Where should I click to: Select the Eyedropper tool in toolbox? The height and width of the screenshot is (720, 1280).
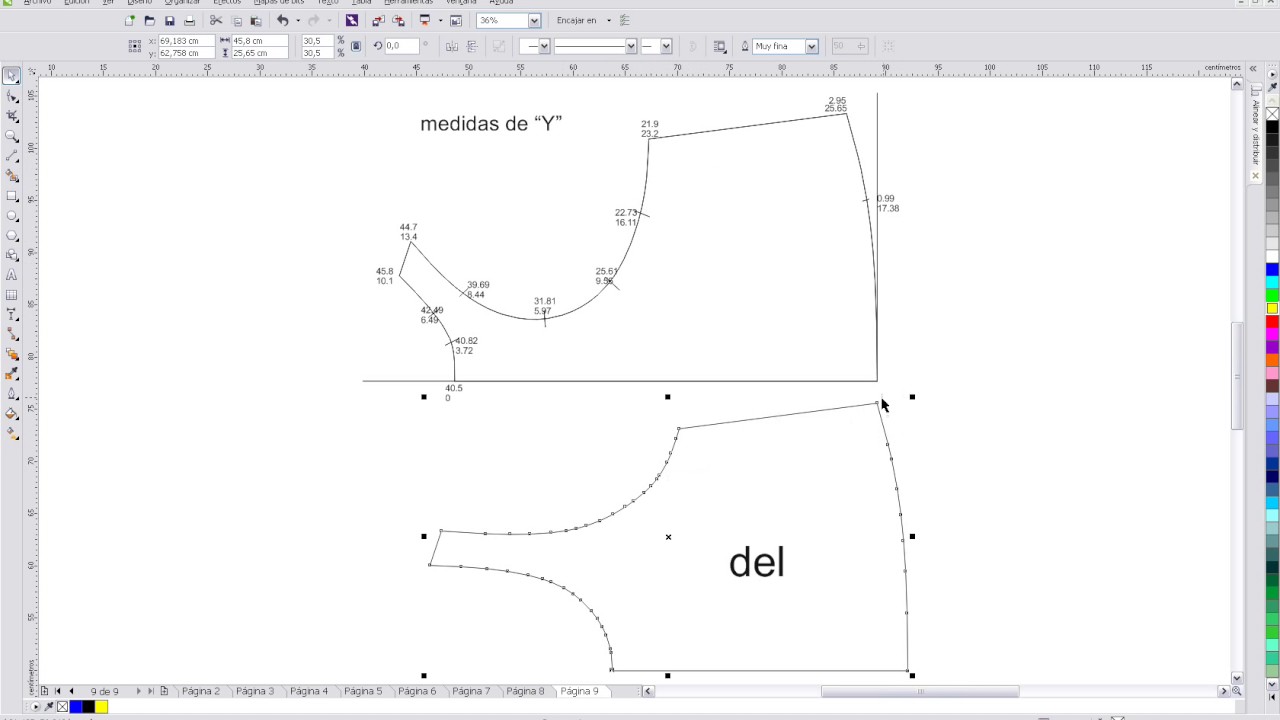click(12, 374)
